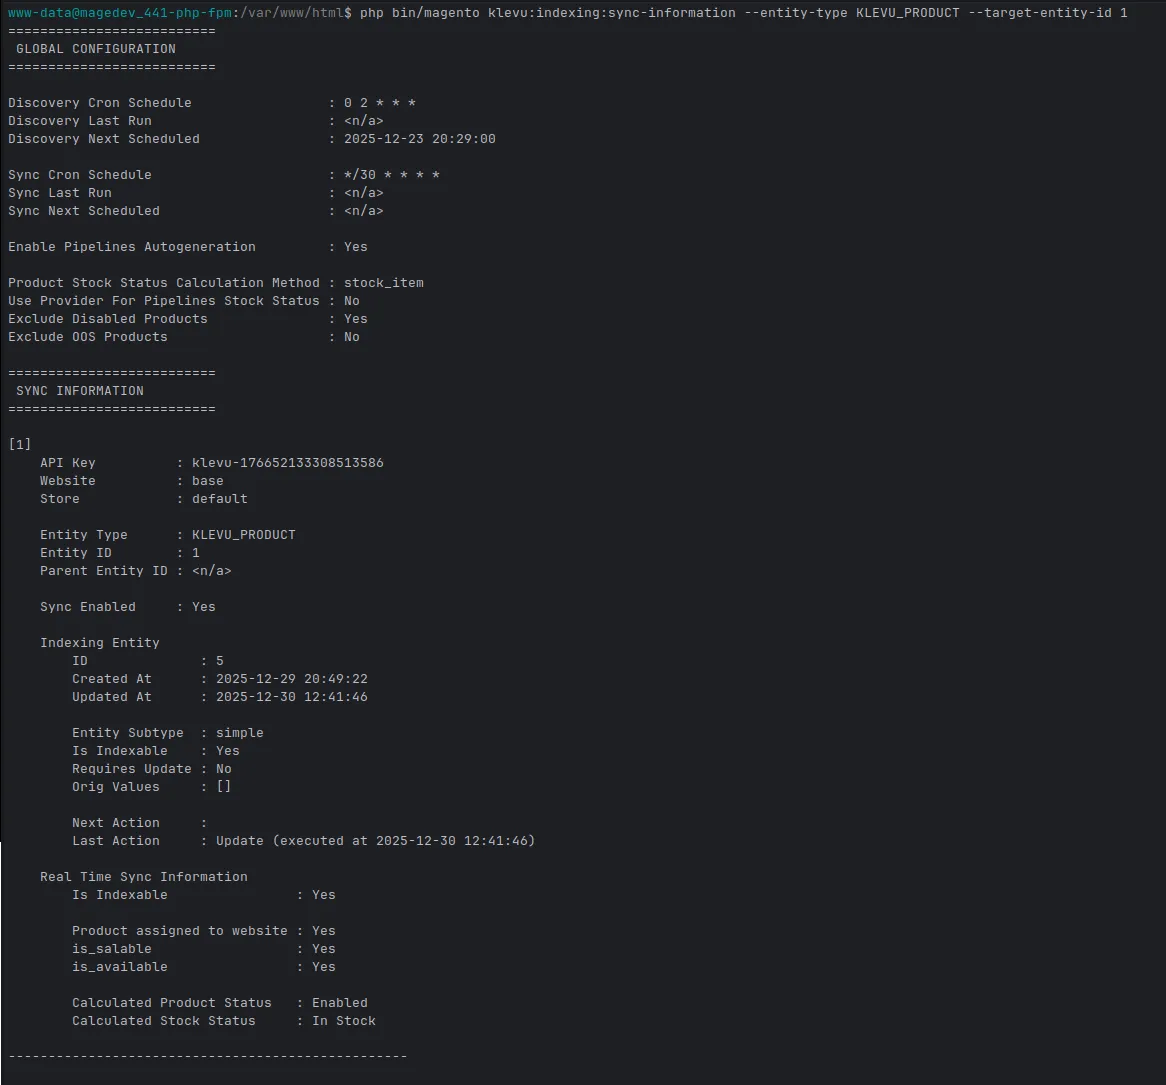Click the Discovery Cron Schedule value
This screenshot has width=1166, height=1085.
(x=379, y=103)
